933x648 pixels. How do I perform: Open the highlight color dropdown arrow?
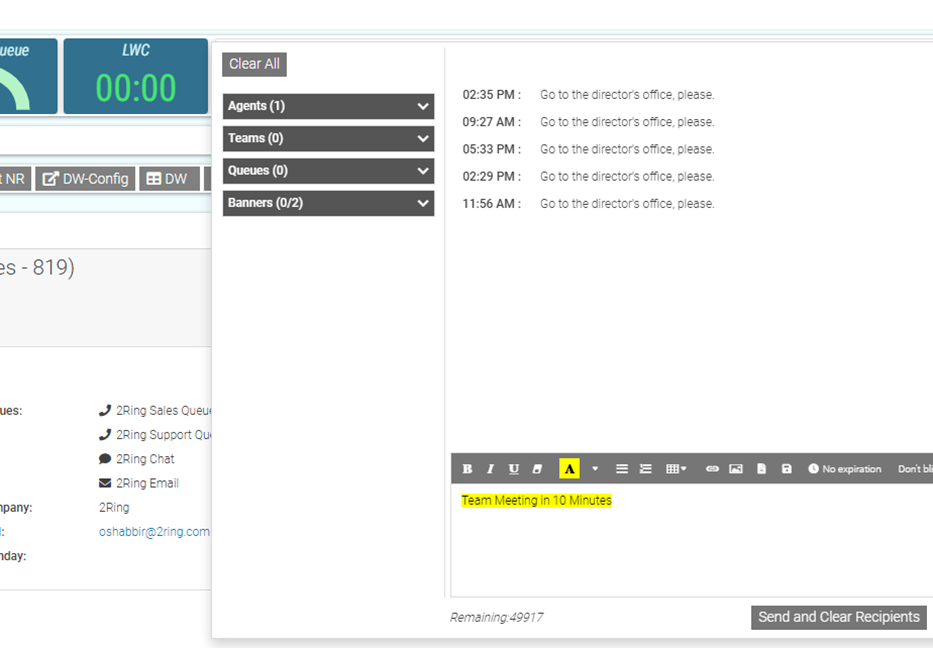point(595,469)
